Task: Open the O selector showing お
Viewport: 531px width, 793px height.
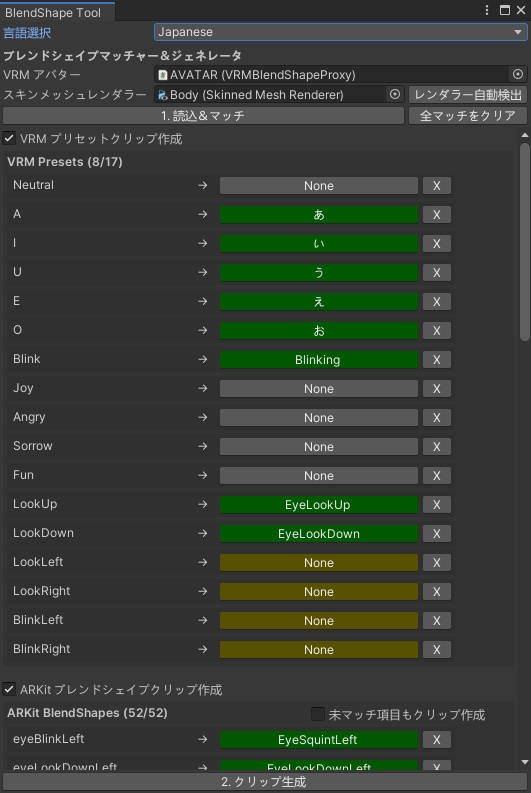Action: coord(319,331)
